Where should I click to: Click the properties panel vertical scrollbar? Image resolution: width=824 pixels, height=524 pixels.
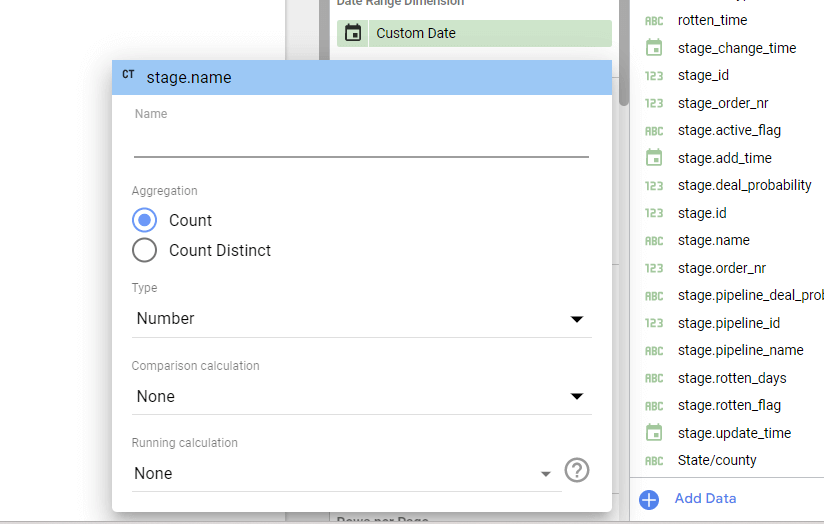pyautogui.click(x=624, y=53)
